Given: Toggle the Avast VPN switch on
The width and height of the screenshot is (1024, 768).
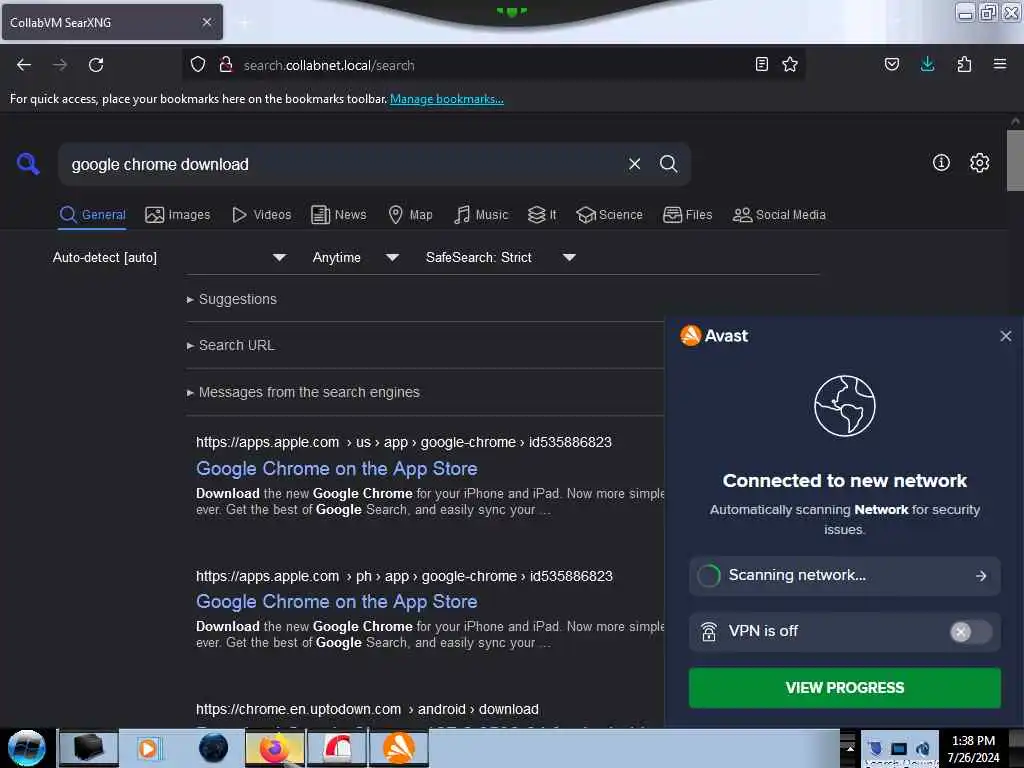Looking at the screenshot, I should click(970, 632).
